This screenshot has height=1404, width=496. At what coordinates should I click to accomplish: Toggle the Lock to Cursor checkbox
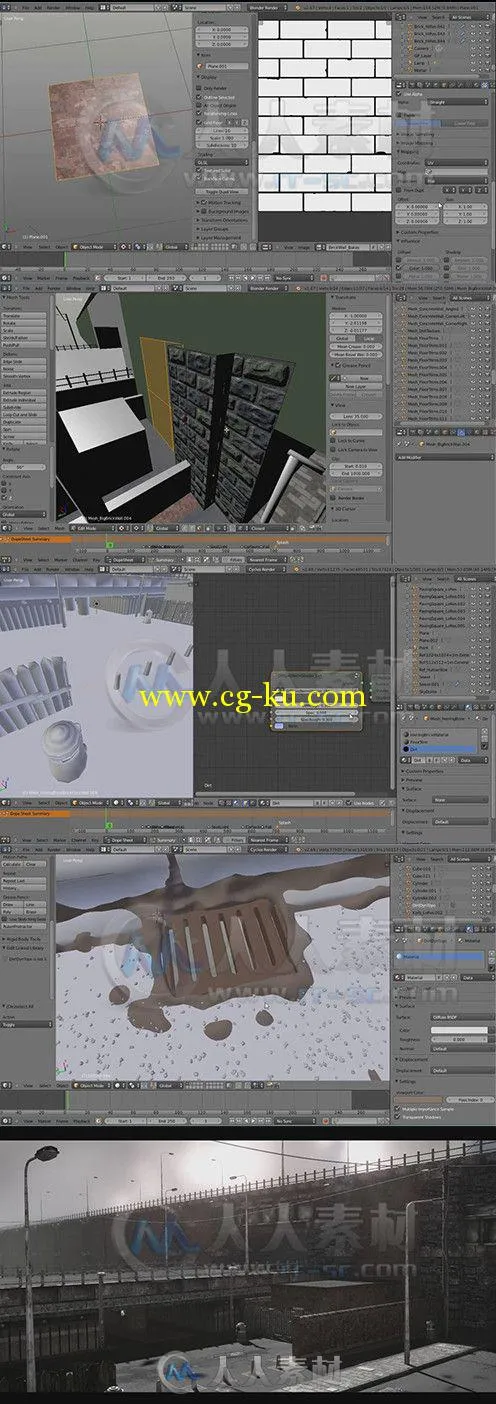pos(333,440)
